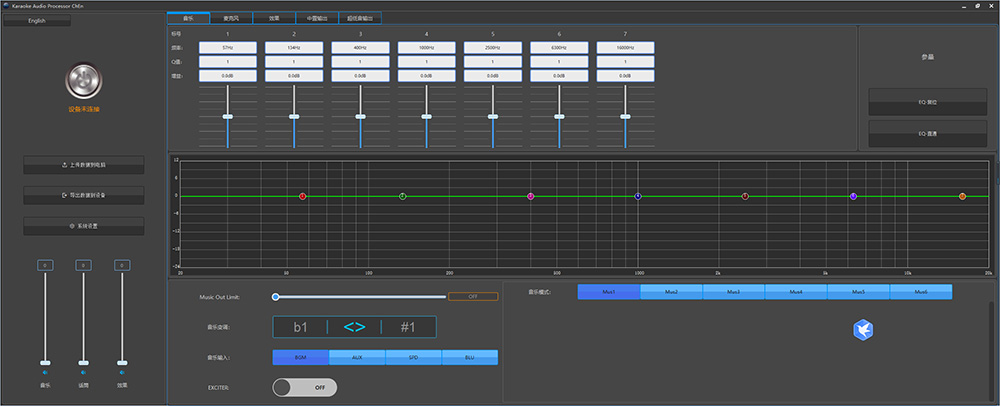Click the value box above 音乐 volume slider
This screenshot has width=1000, height=406.
click(45, 265)
